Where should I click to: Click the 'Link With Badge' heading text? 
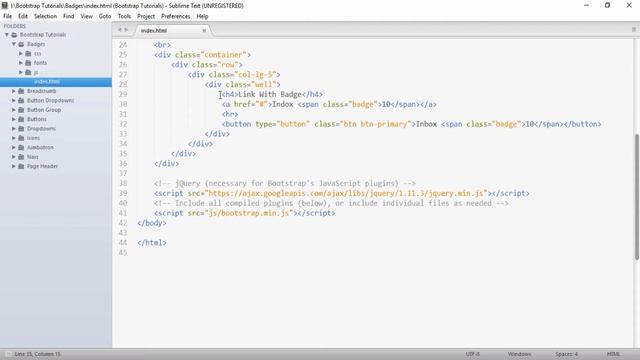tap(270, 94)
